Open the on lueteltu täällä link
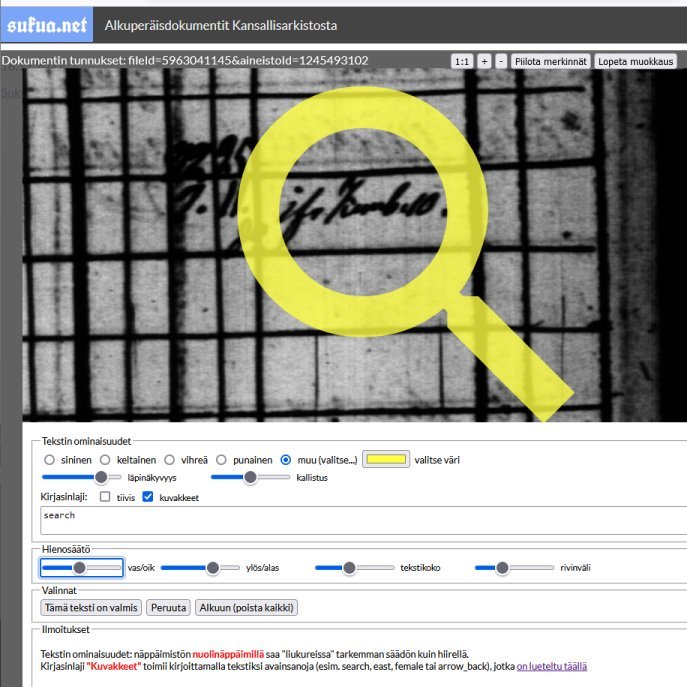 click(x=552, y=666)
